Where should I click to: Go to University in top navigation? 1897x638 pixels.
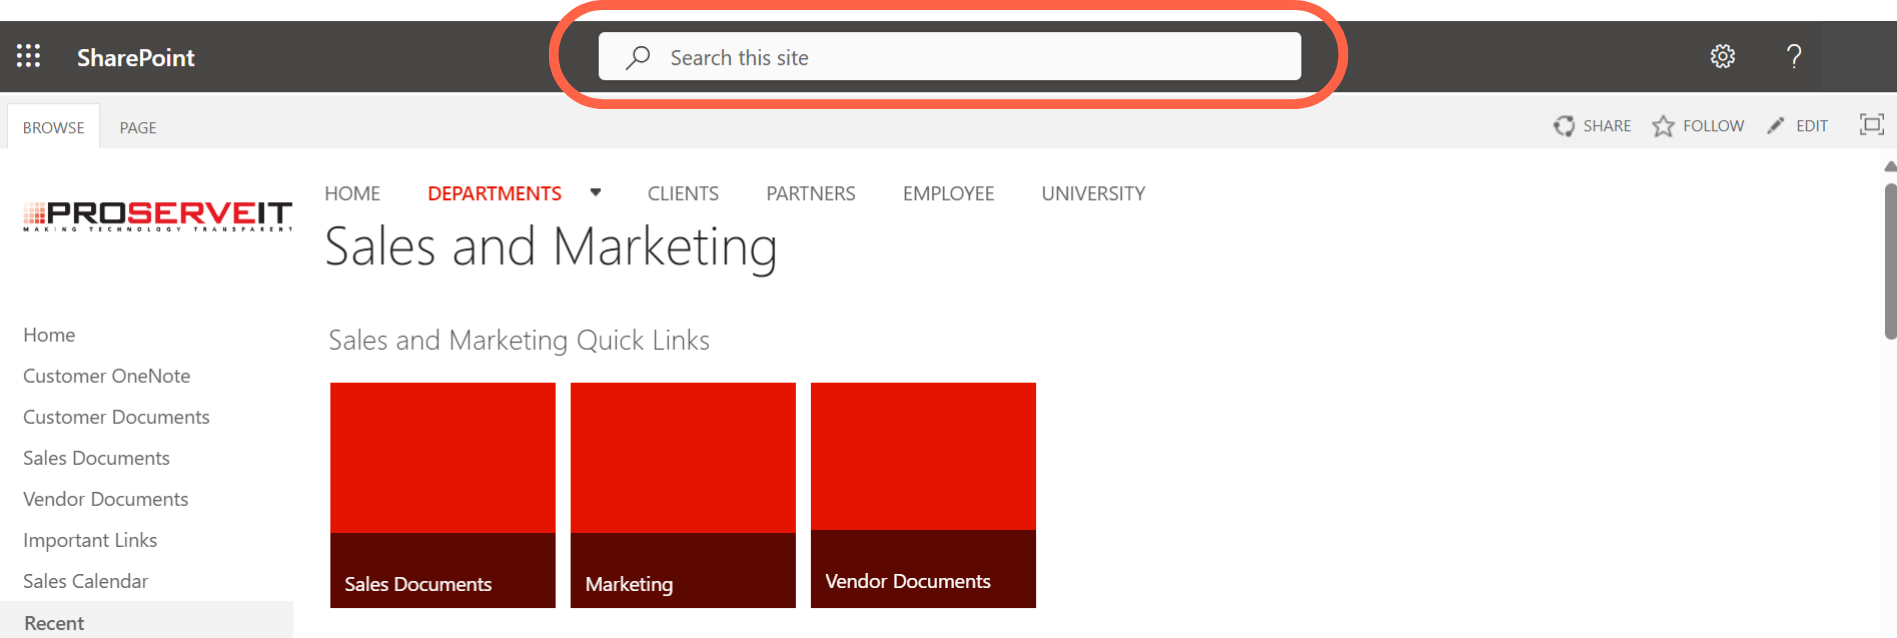(1093, 194)
